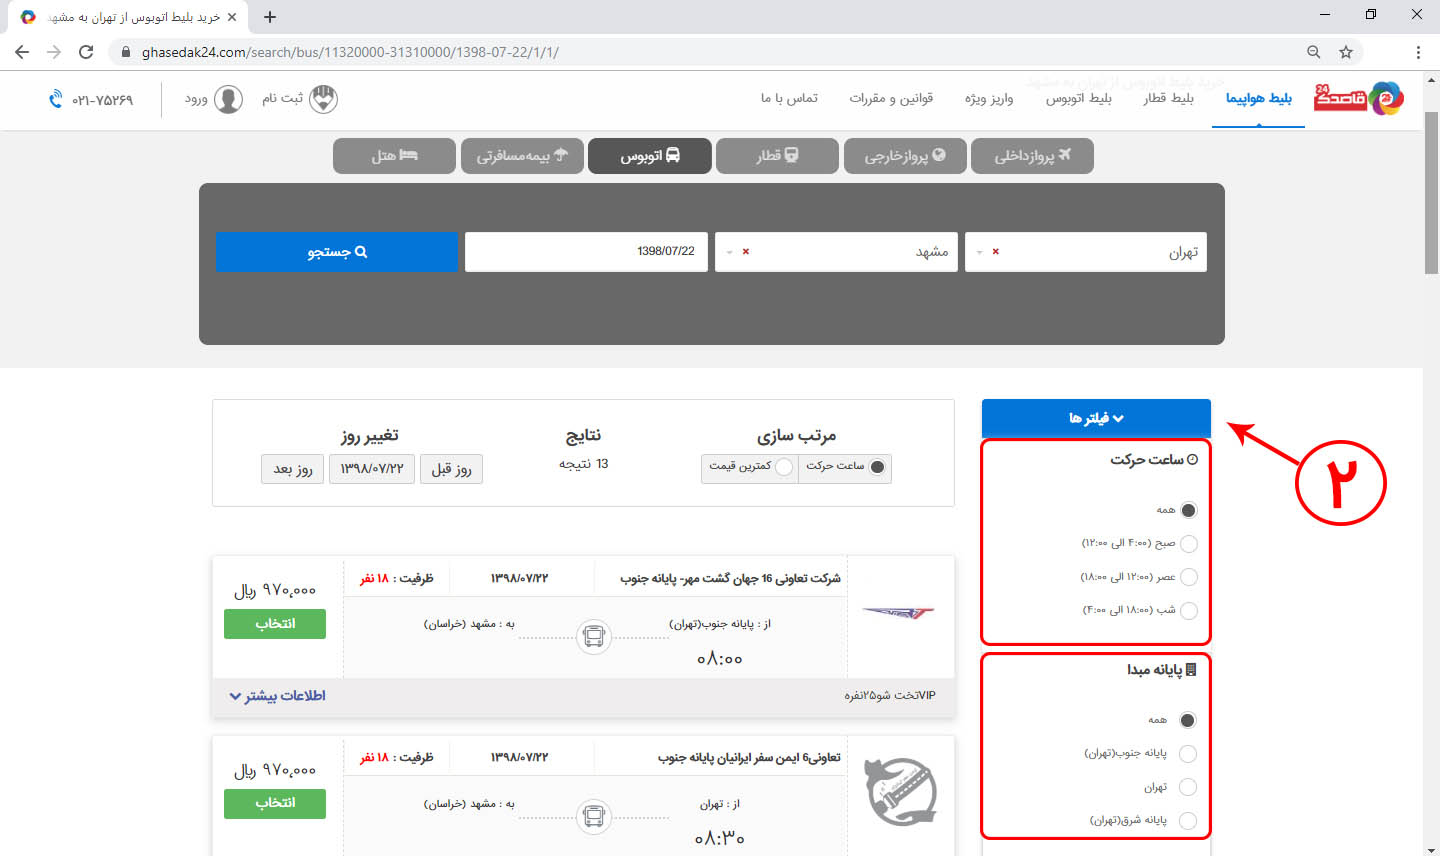Click the sign-up (ثبت نام) heart icon

pos(323,99)
